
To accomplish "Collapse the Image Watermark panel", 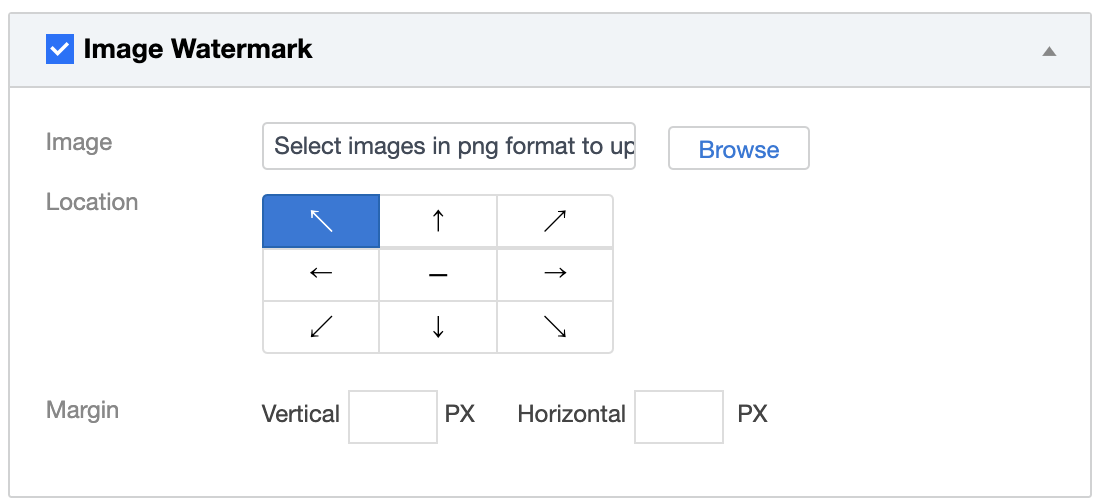I will pos(1049,51).
